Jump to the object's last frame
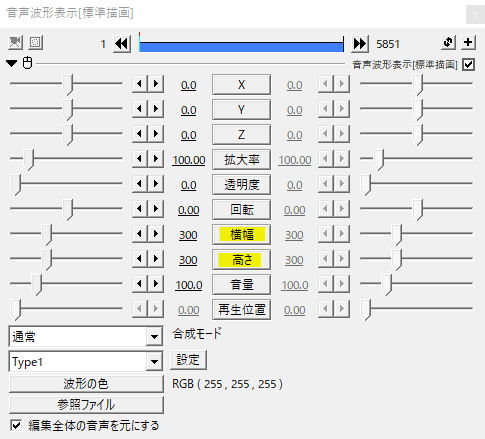This screenshot has height=439, width=485. (x=360, y=44)
